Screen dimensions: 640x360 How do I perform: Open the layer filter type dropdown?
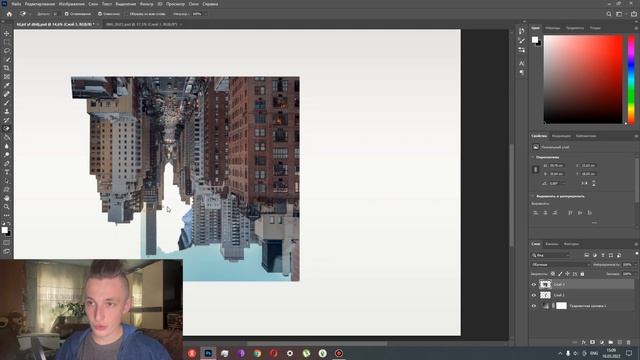point(551,255)
